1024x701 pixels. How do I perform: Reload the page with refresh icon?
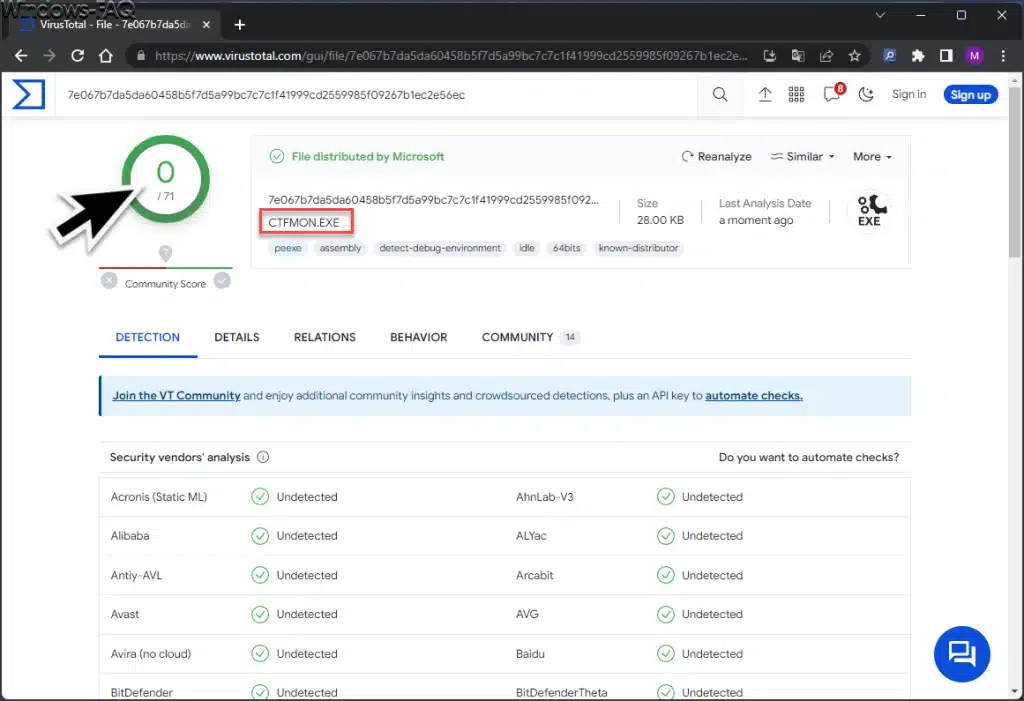(x=77, y=56)
